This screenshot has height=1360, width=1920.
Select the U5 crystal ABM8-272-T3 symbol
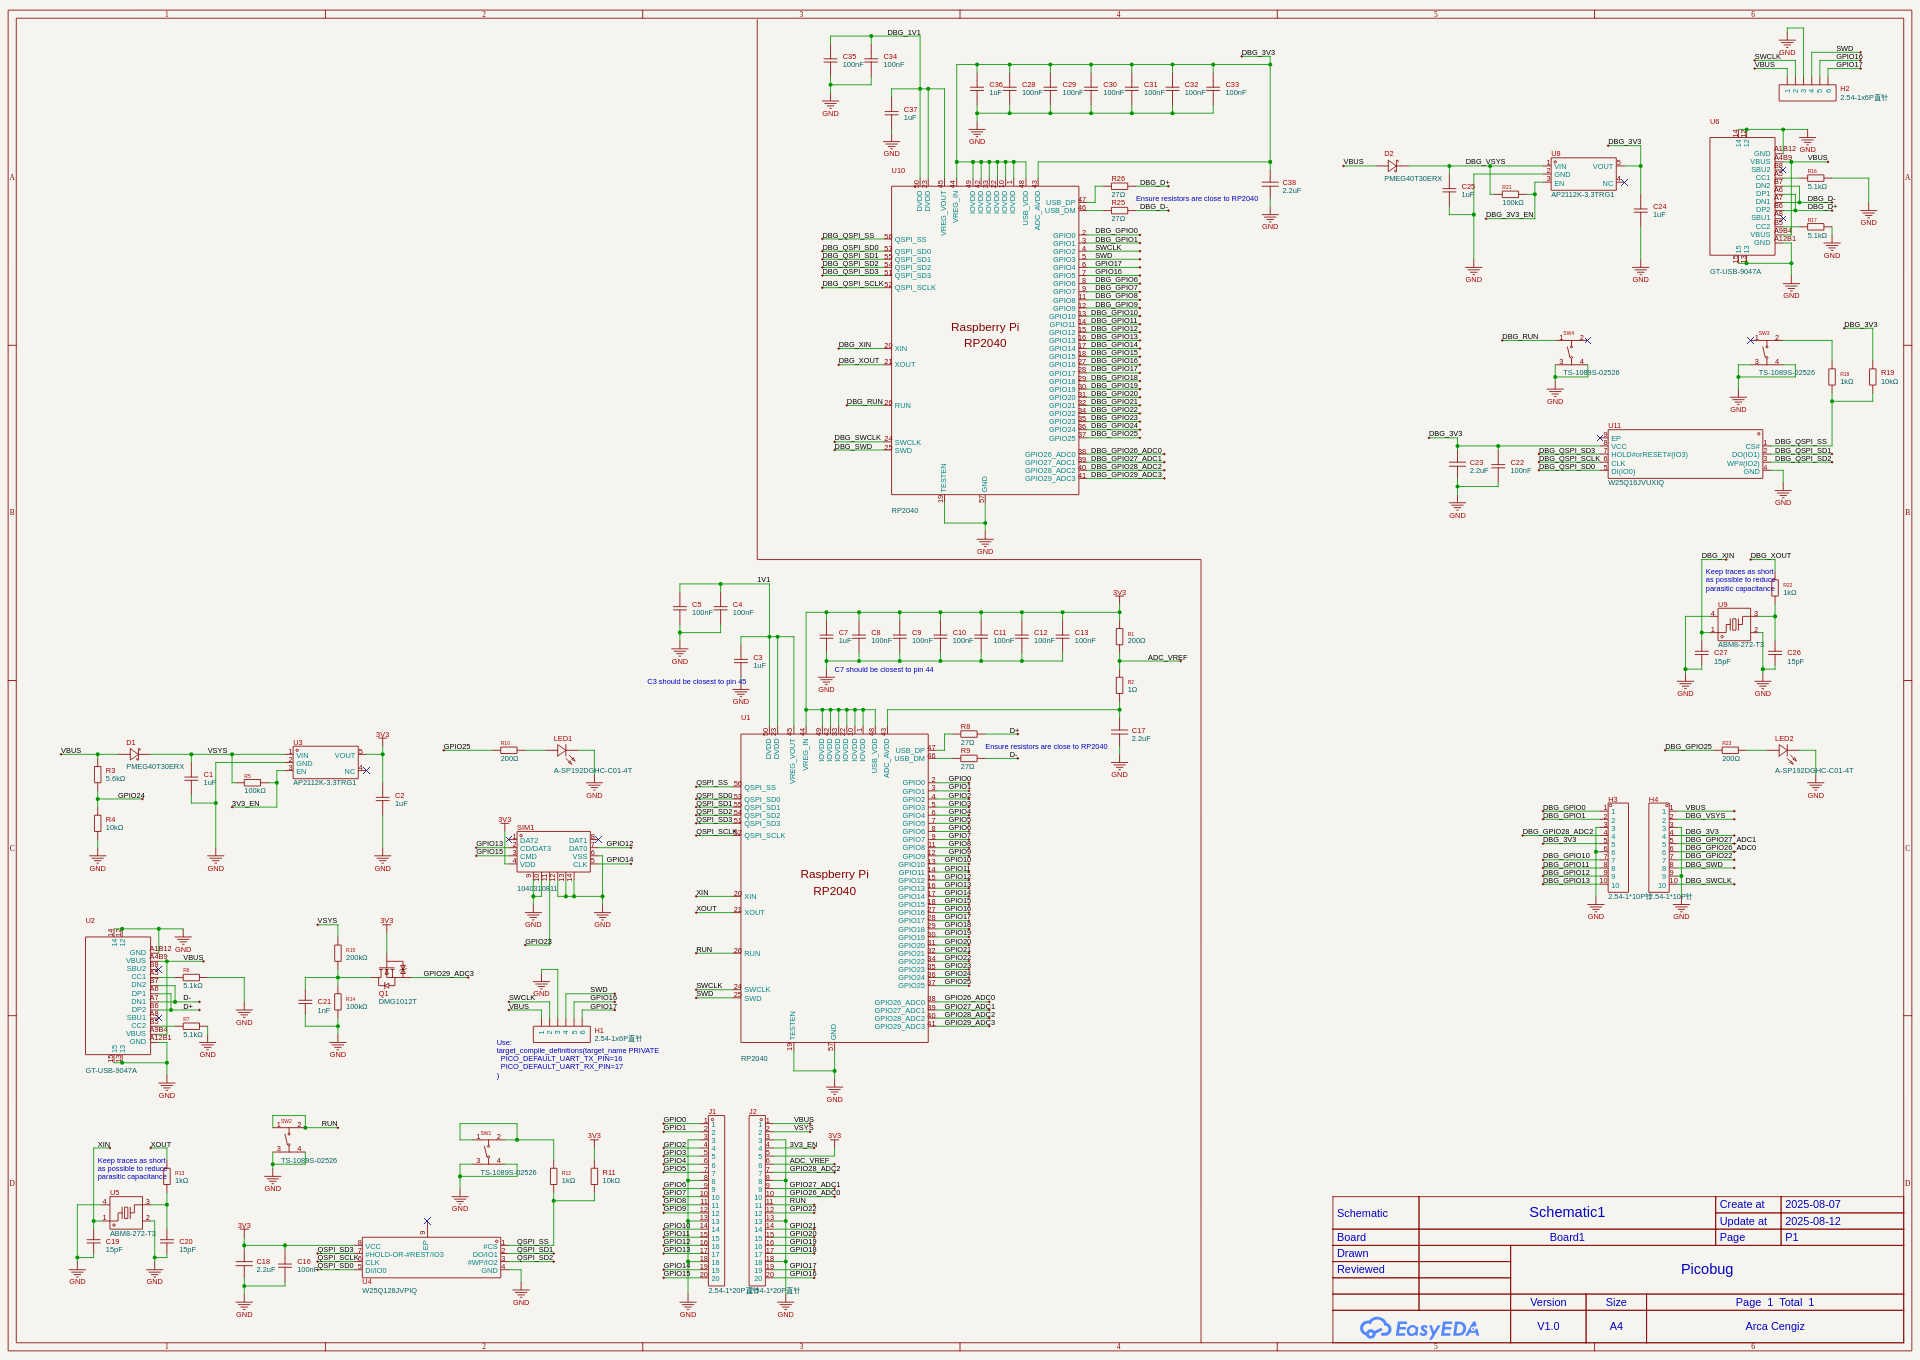point(126,1214)
